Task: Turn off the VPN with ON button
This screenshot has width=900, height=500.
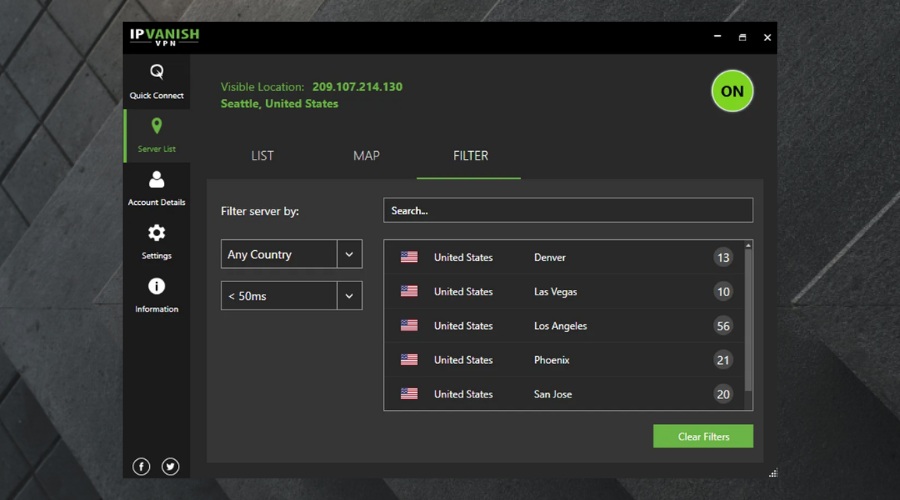Action: [732, 91]
